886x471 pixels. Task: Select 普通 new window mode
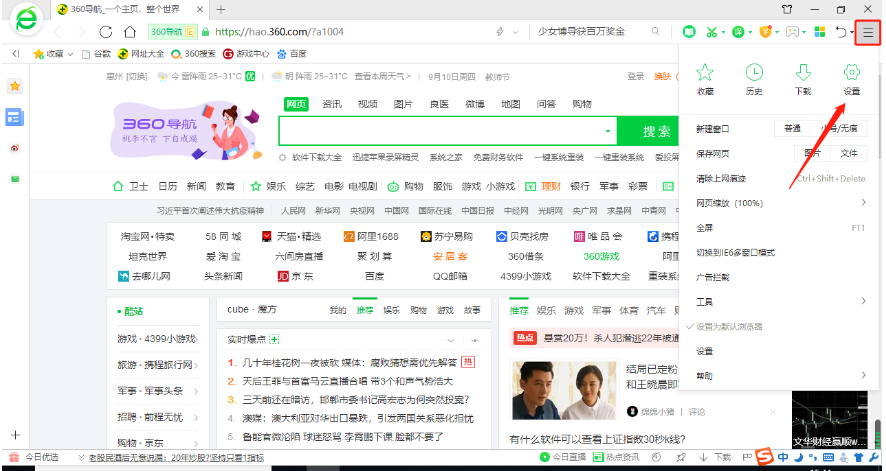pyautogui.click(x=792, y=129)
